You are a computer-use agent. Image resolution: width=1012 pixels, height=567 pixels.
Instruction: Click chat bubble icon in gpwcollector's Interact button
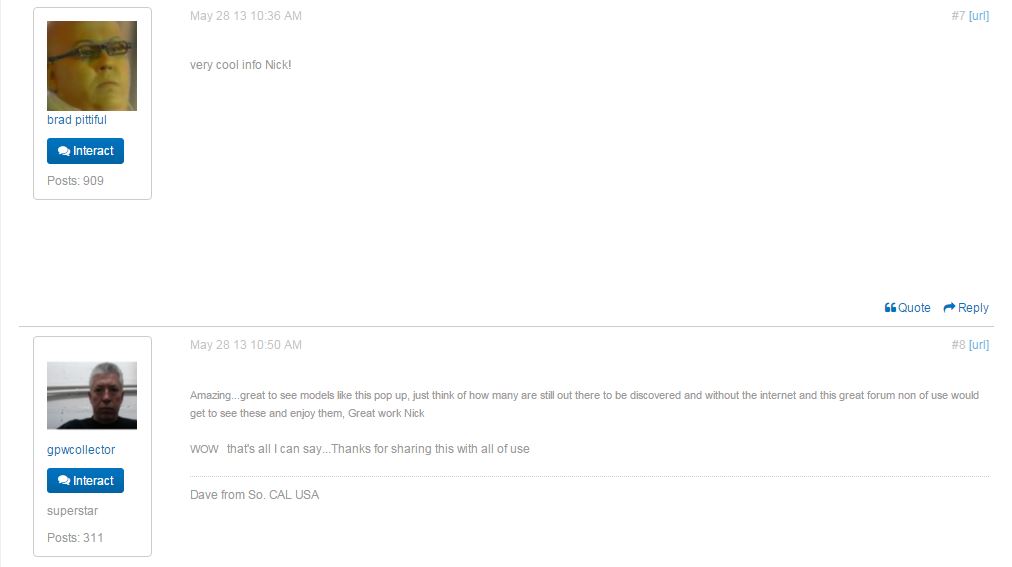[x=64, y=481]
